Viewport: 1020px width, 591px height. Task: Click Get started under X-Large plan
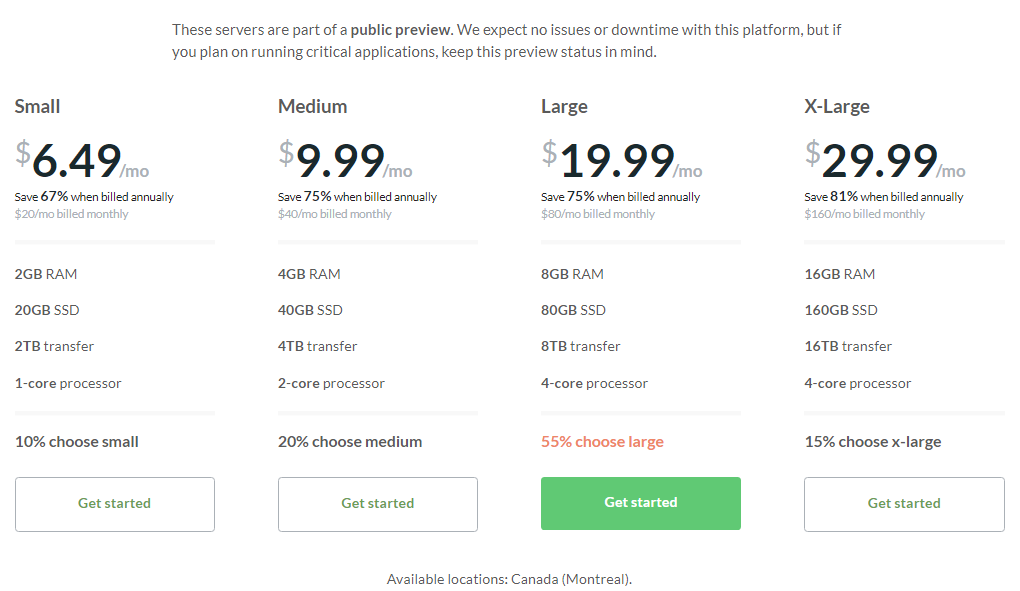(x=904, y=504)
